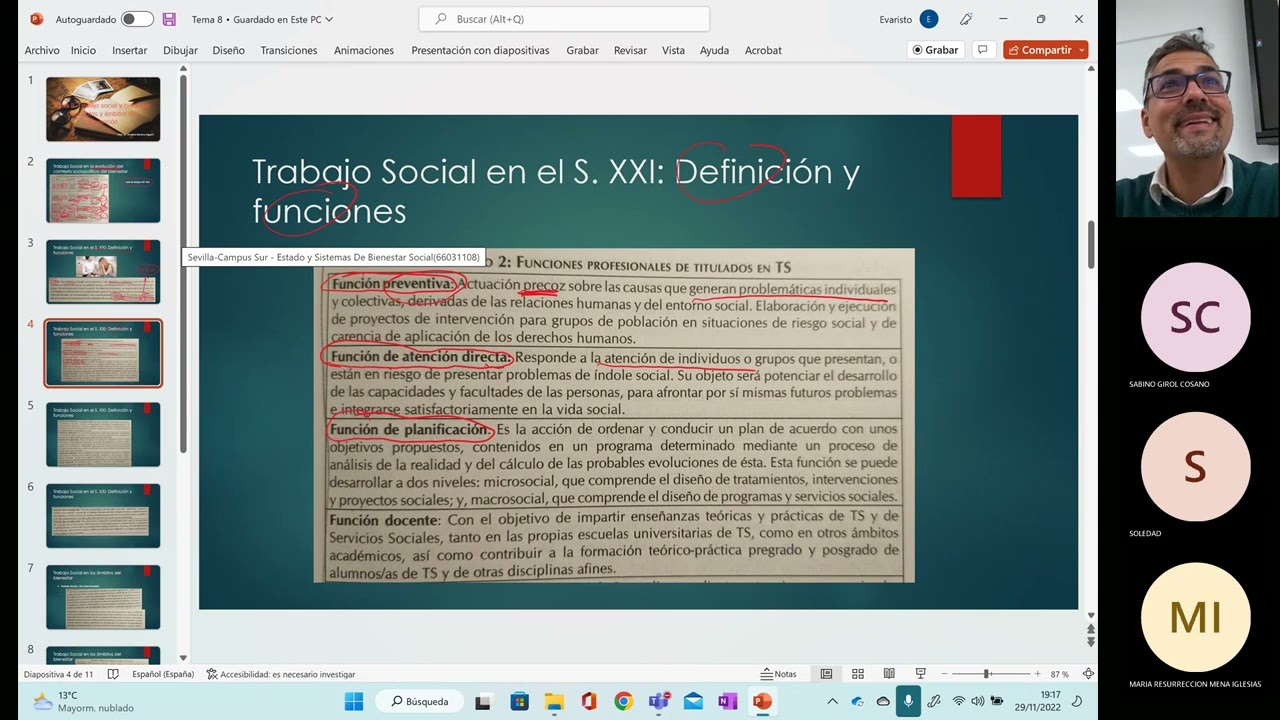Click the previous slide arrow by main scrollbar
Viewport: 1280px width, 720px height.
[x=1091, y=629]
